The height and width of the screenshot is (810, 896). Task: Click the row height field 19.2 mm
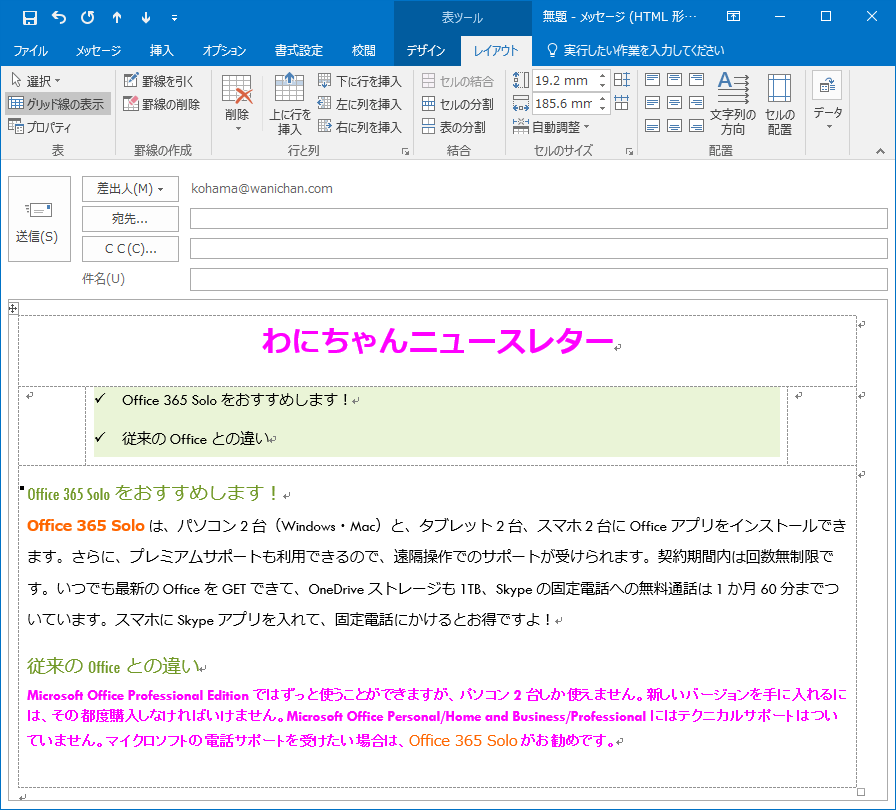[563, 81]
